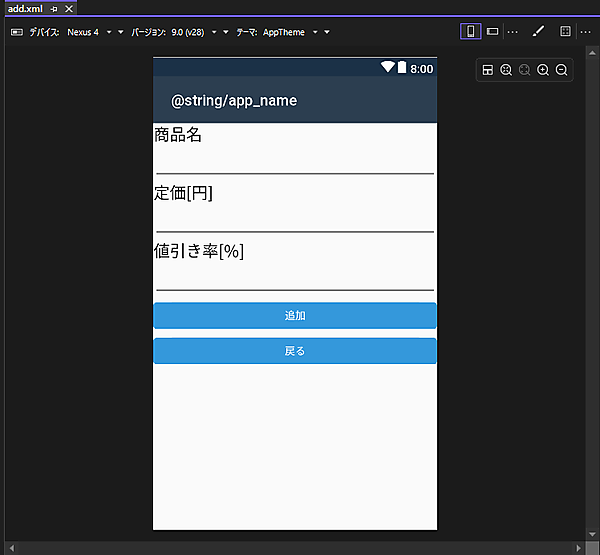Screen dimensions: 600x555
Task: Click horizontal scrollbar right arrow
Action: coord(579,548)
